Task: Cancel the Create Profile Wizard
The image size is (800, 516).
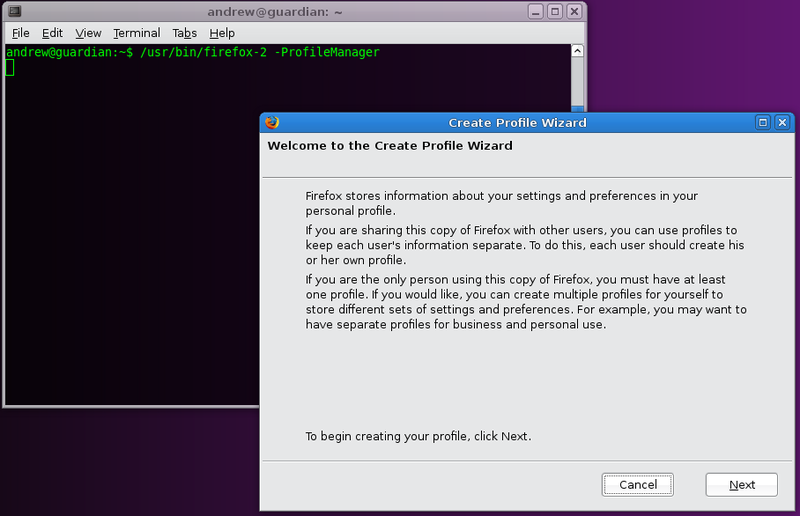Action: [x=637, y=484]
